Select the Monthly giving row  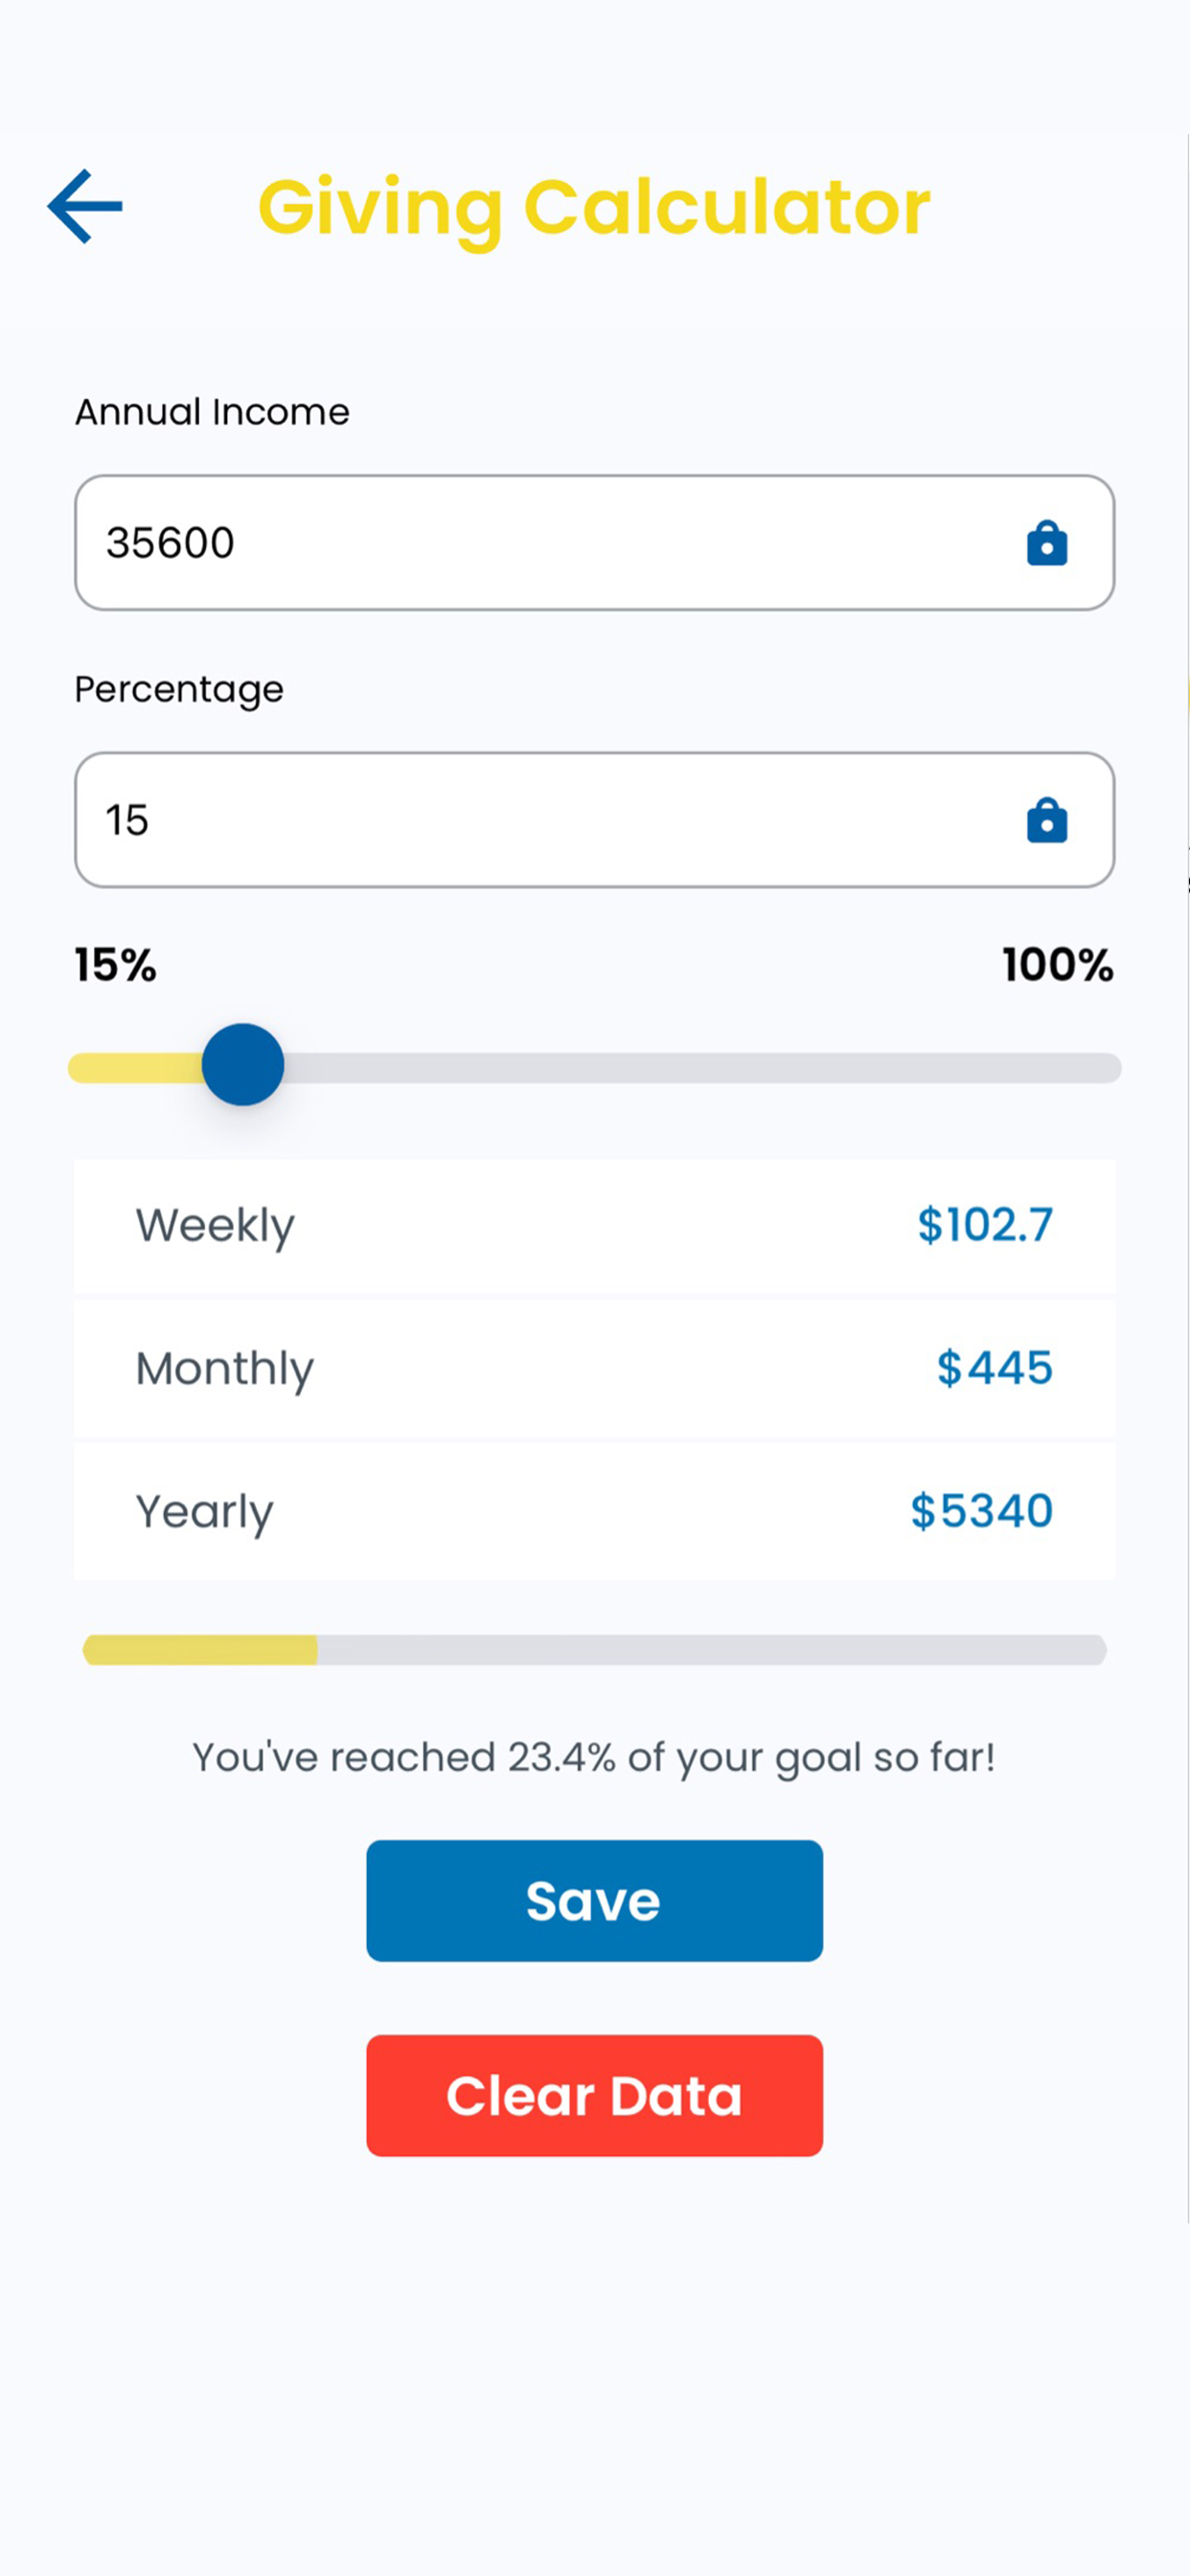click(594, 1368)
